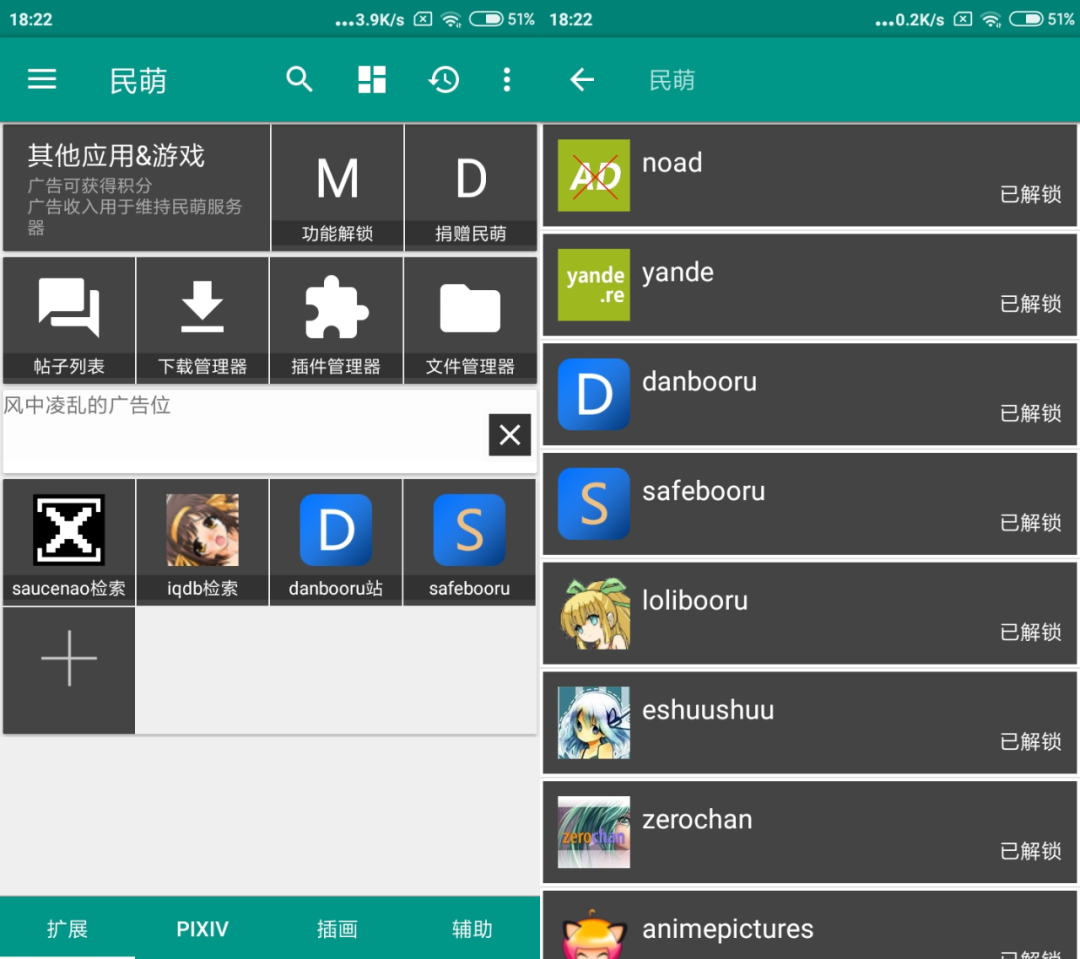
Task: Open 插件管理器 puzzle piece tile
Action: pyautogui.click(x=336, y=320)
